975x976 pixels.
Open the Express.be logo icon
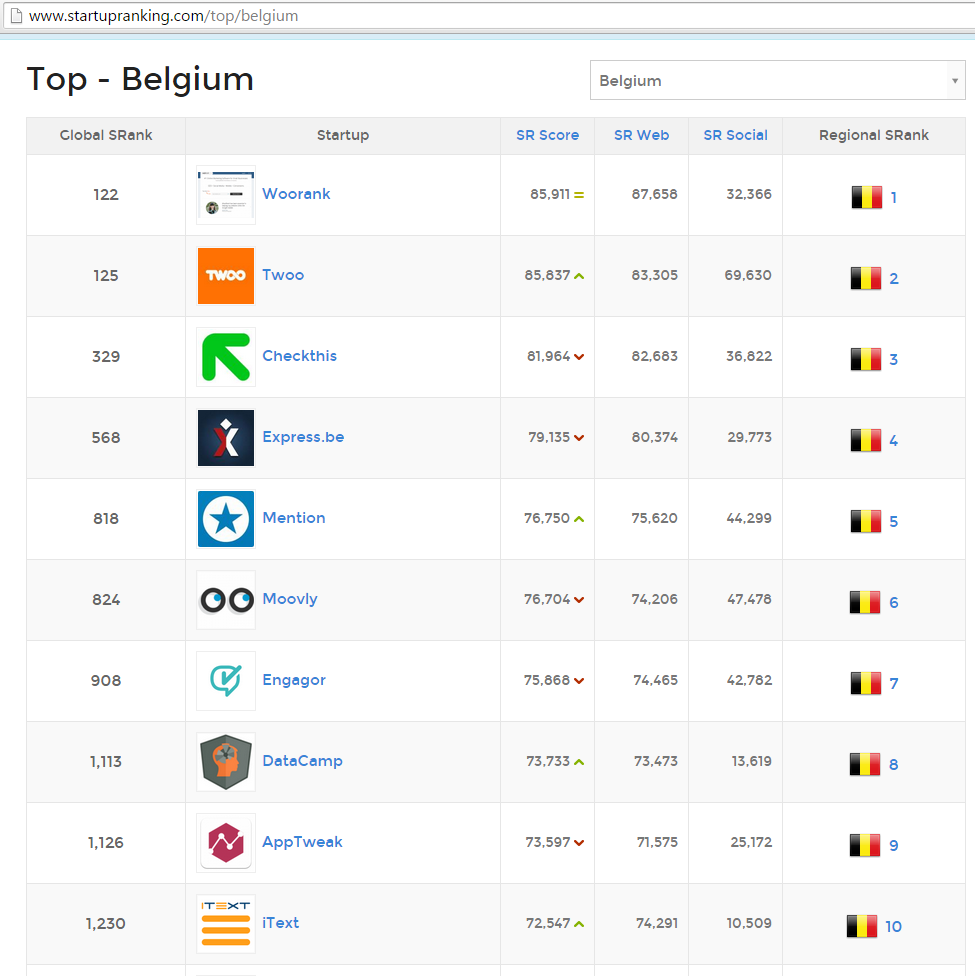(226, 438)
